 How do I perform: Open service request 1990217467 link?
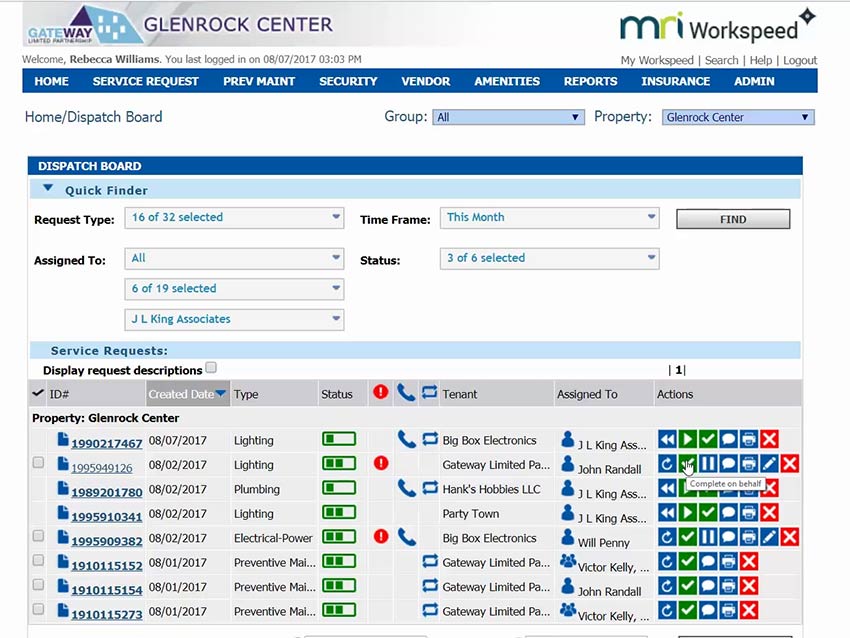(107, 443)
